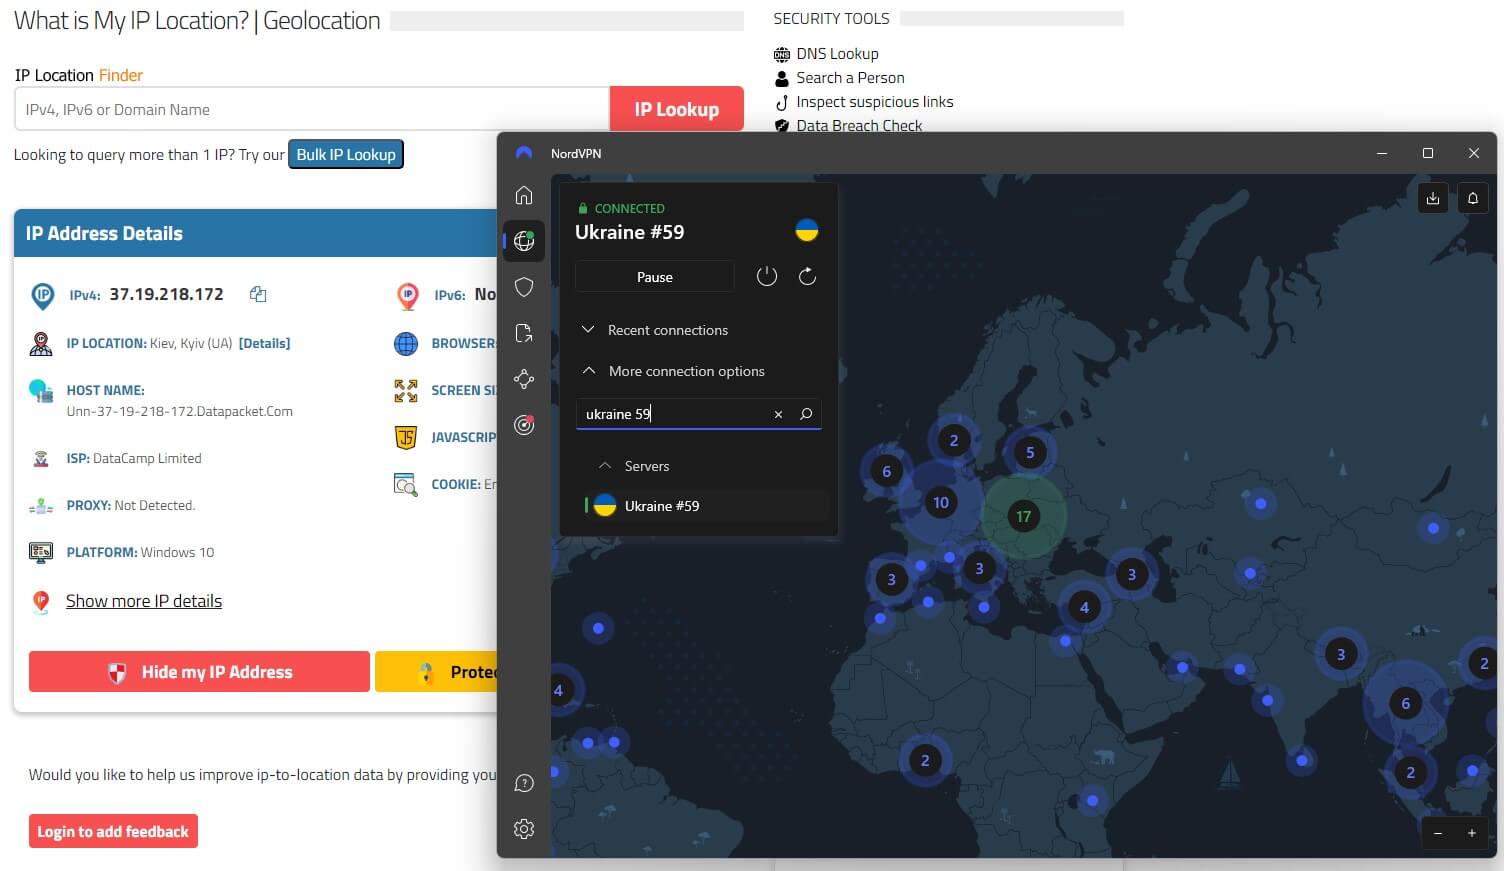The image size is (1504, 871).
Task: Open Inspect suspicious links tool
Action: [x=874, y=102]
